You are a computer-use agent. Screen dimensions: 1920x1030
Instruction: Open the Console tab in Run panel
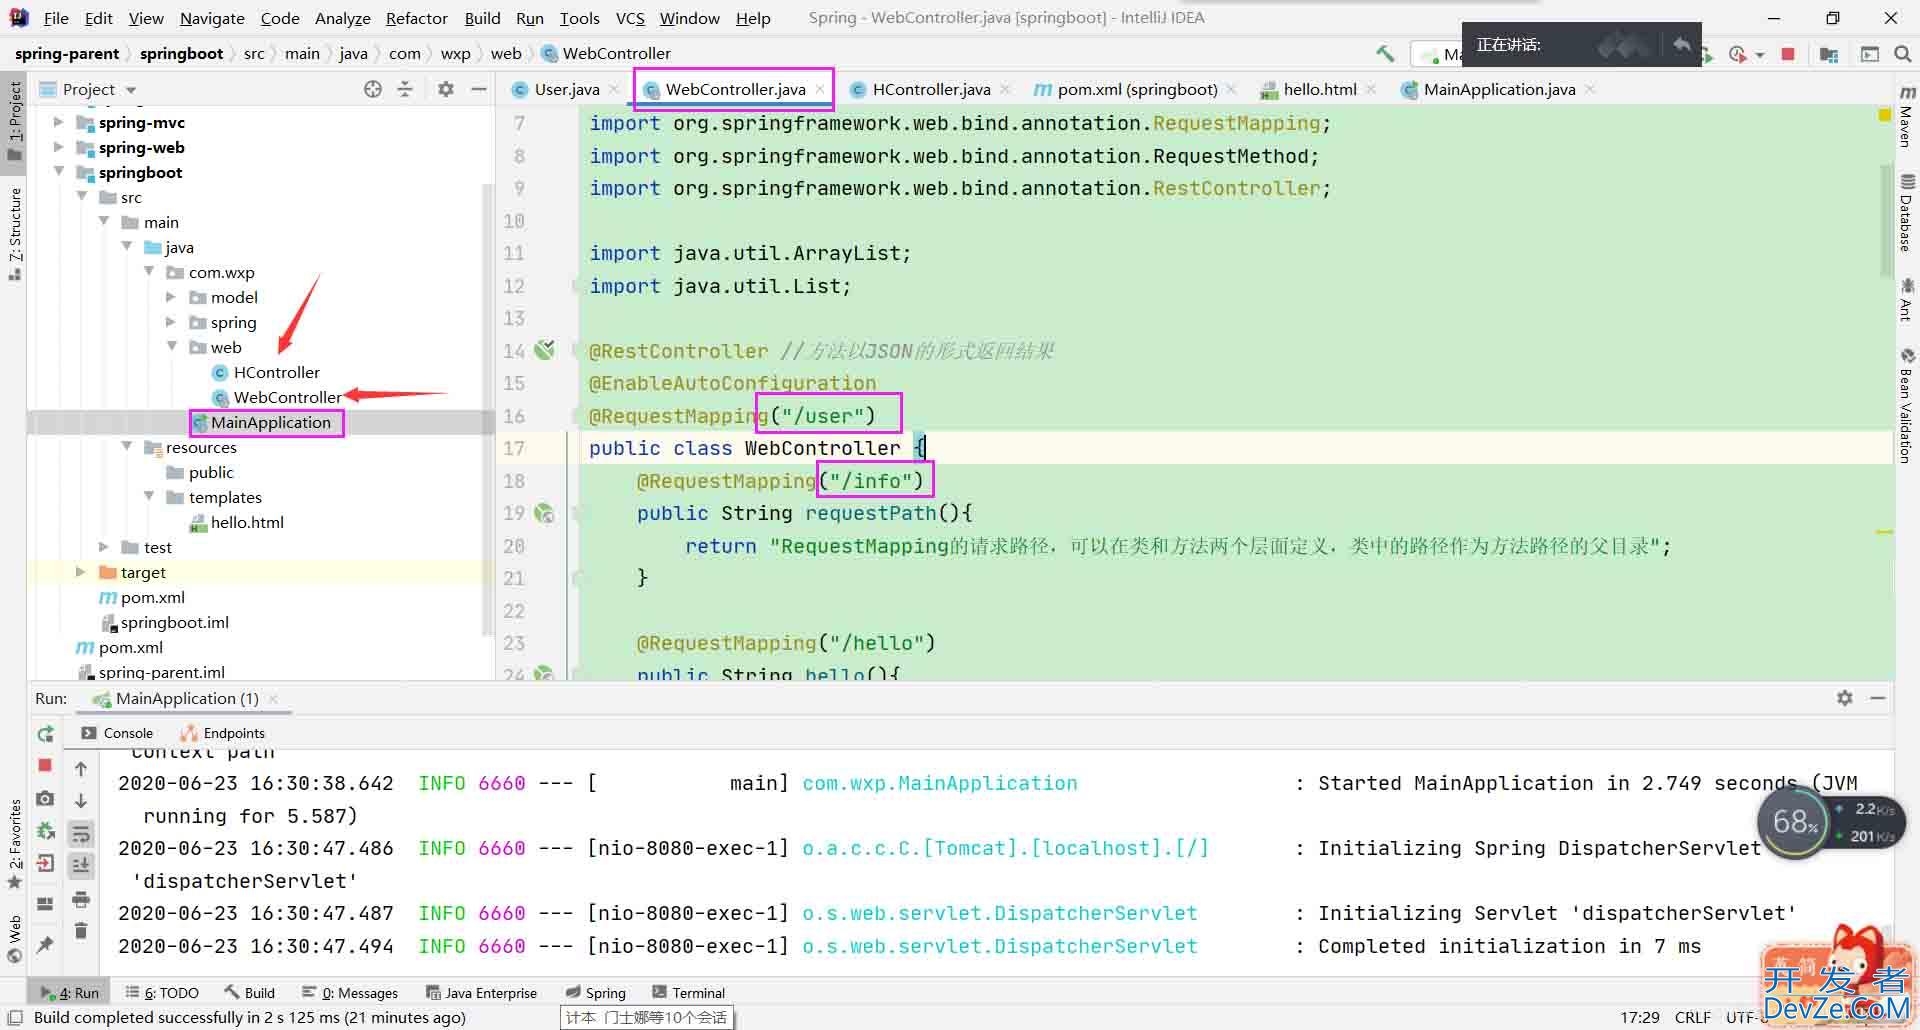click(118, 733)
